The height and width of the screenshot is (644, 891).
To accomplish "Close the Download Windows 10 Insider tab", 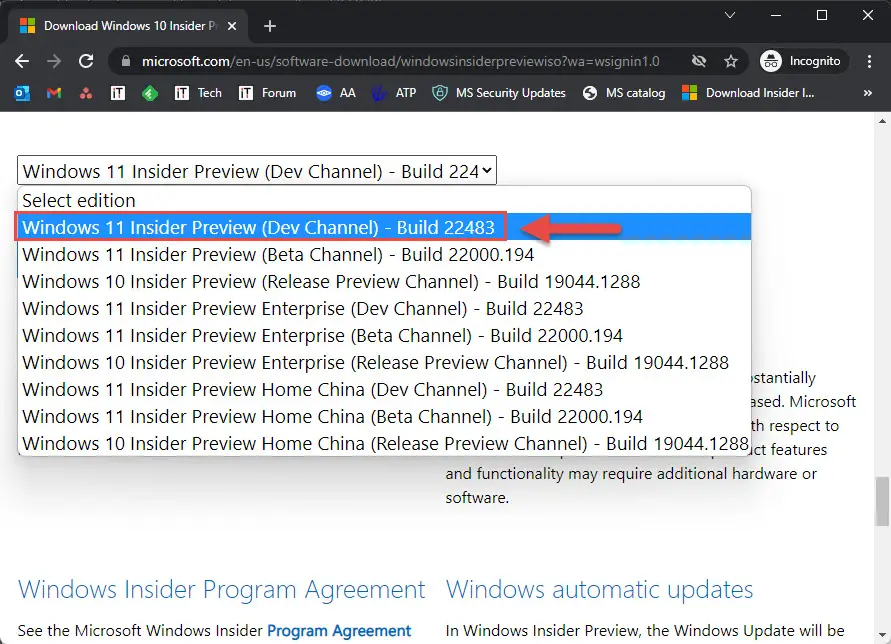I will click(x=232, y=26).
